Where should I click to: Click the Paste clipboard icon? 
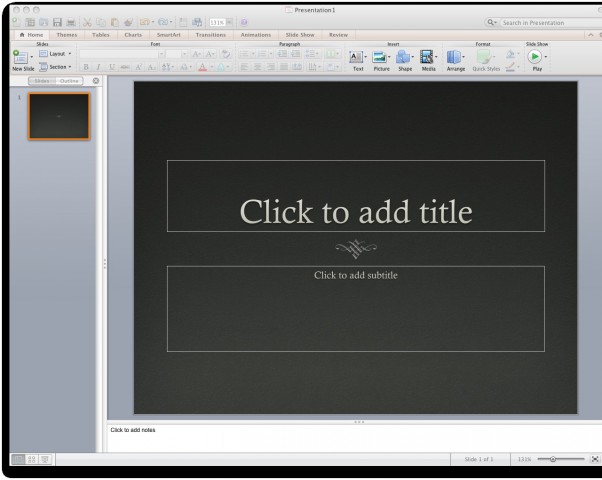tap(114, 22)
